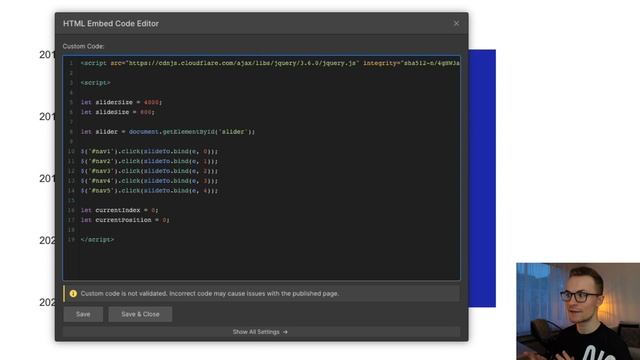
Task: Click the getElementById('slider') code line
Action: (x=168, y=132)
